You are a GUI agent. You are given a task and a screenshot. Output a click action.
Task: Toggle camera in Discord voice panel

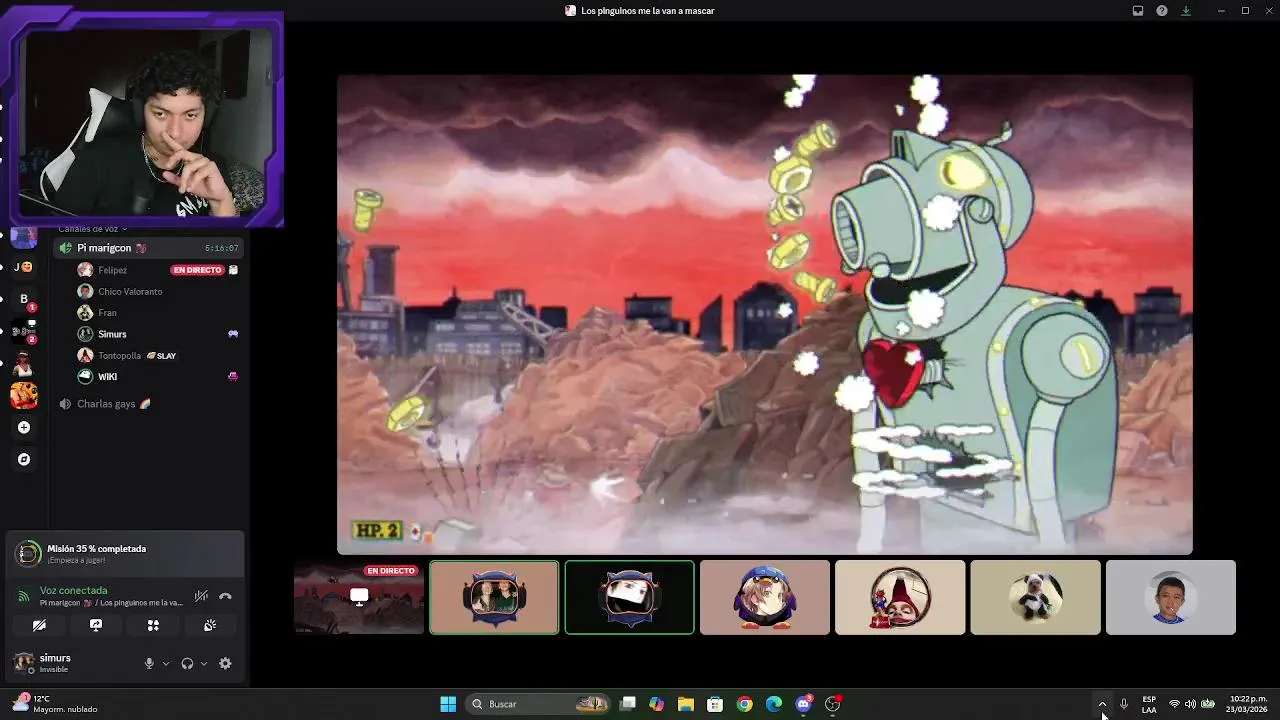pos(39,625)
